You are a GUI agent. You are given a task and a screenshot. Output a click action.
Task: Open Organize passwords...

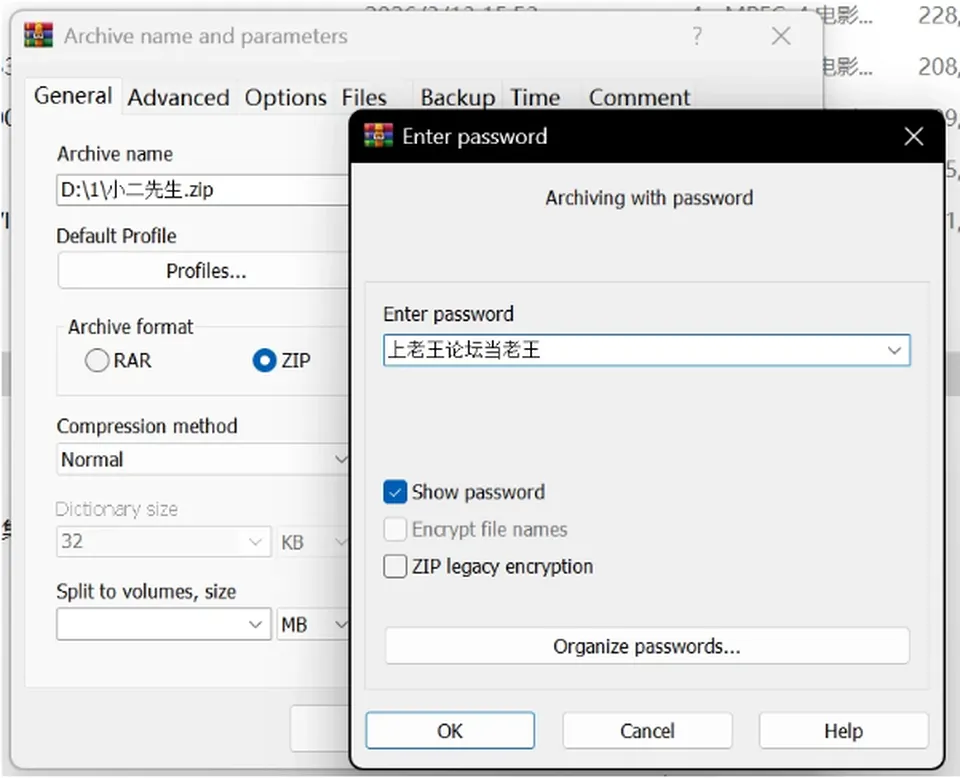click(647, 646)
